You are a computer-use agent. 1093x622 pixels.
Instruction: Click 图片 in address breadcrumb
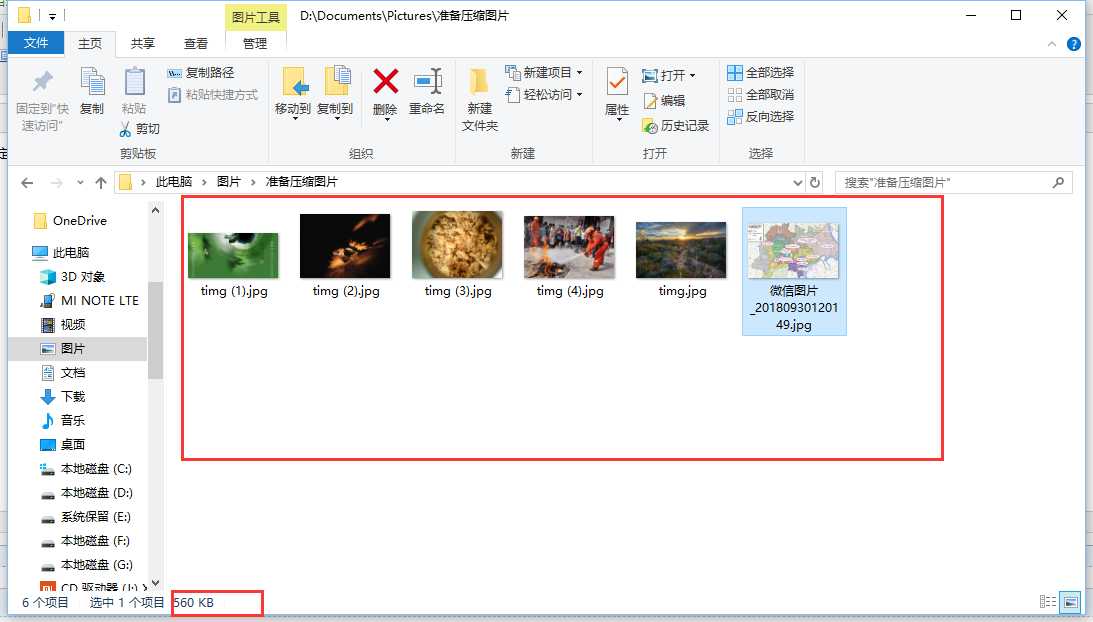[x=229, y=182]
